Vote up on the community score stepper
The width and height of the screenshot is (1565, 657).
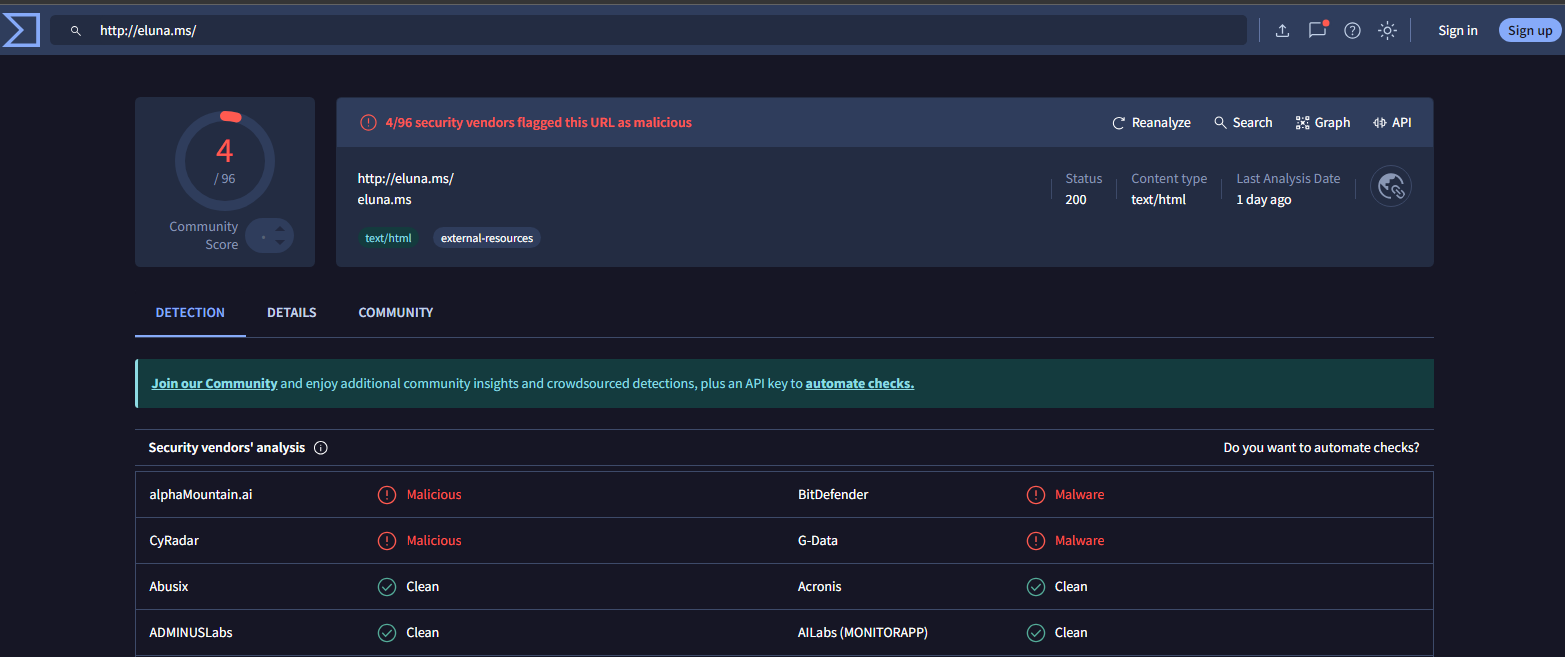(x=281, y=229)
